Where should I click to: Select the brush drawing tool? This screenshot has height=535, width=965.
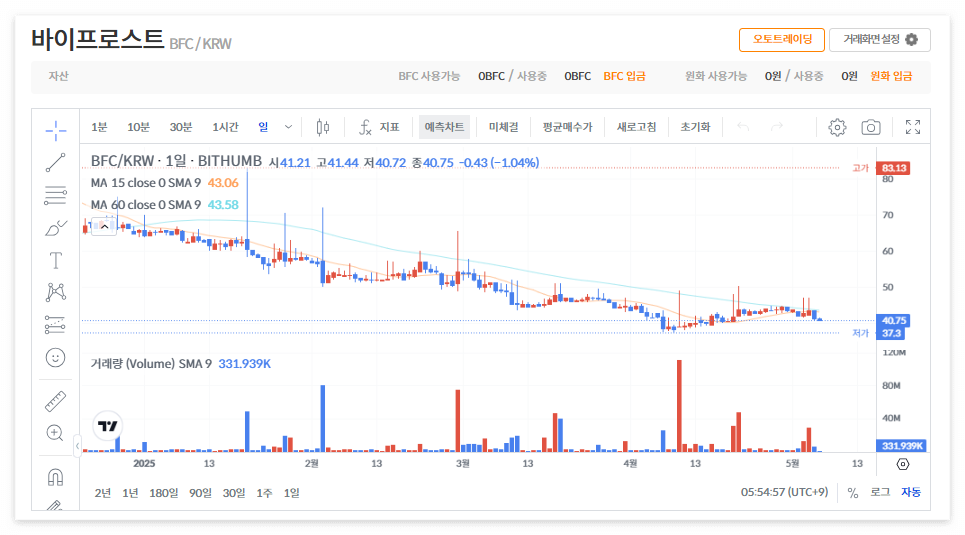pyautogui.click(x=55, y=228)
